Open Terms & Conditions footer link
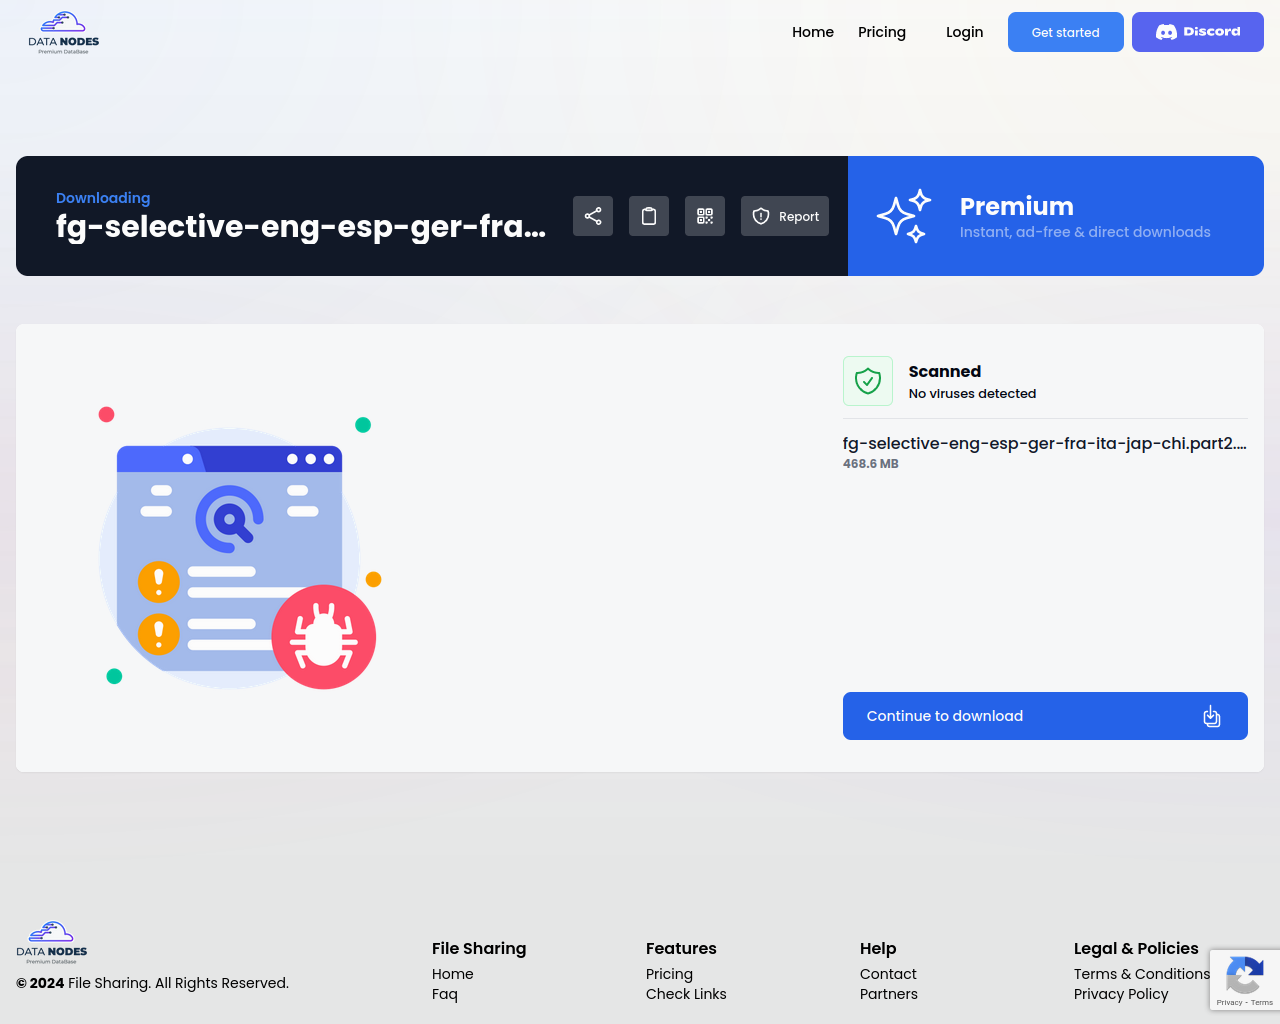Screen dimensions: 1280x1024 pyautogui.click(x=1142, y=974)
